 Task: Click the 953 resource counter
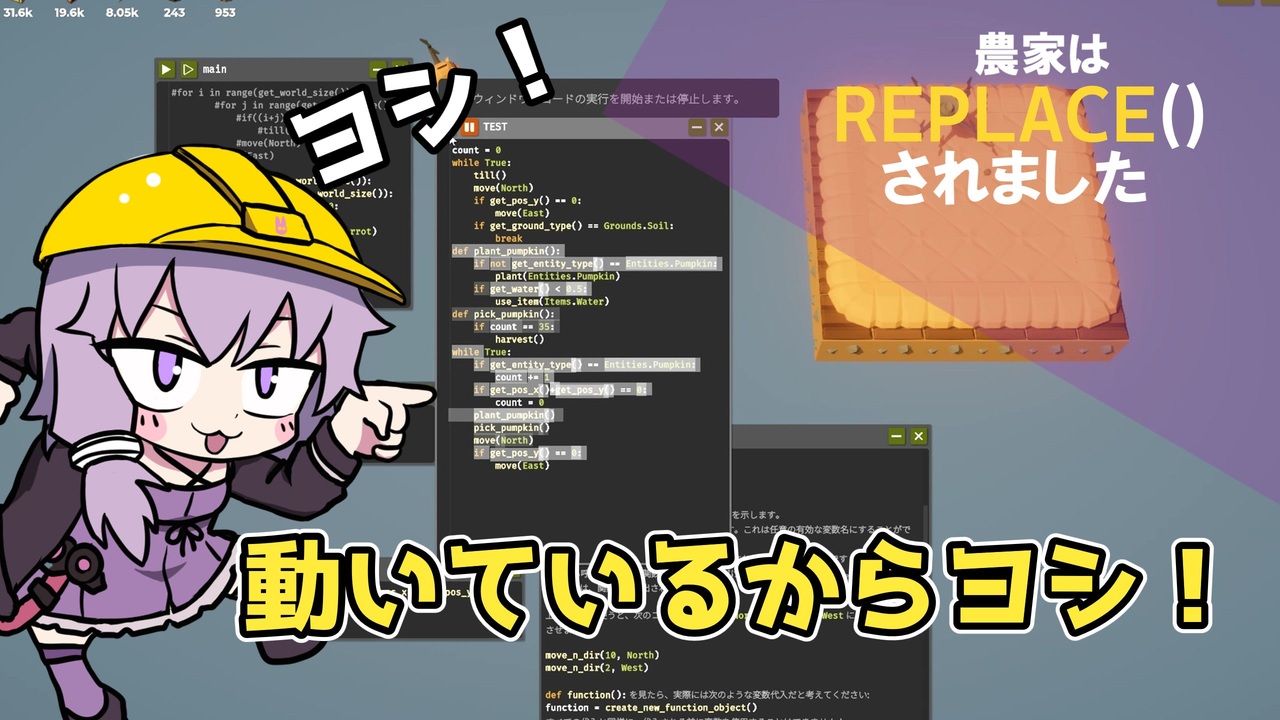click(x=225, y=12)
